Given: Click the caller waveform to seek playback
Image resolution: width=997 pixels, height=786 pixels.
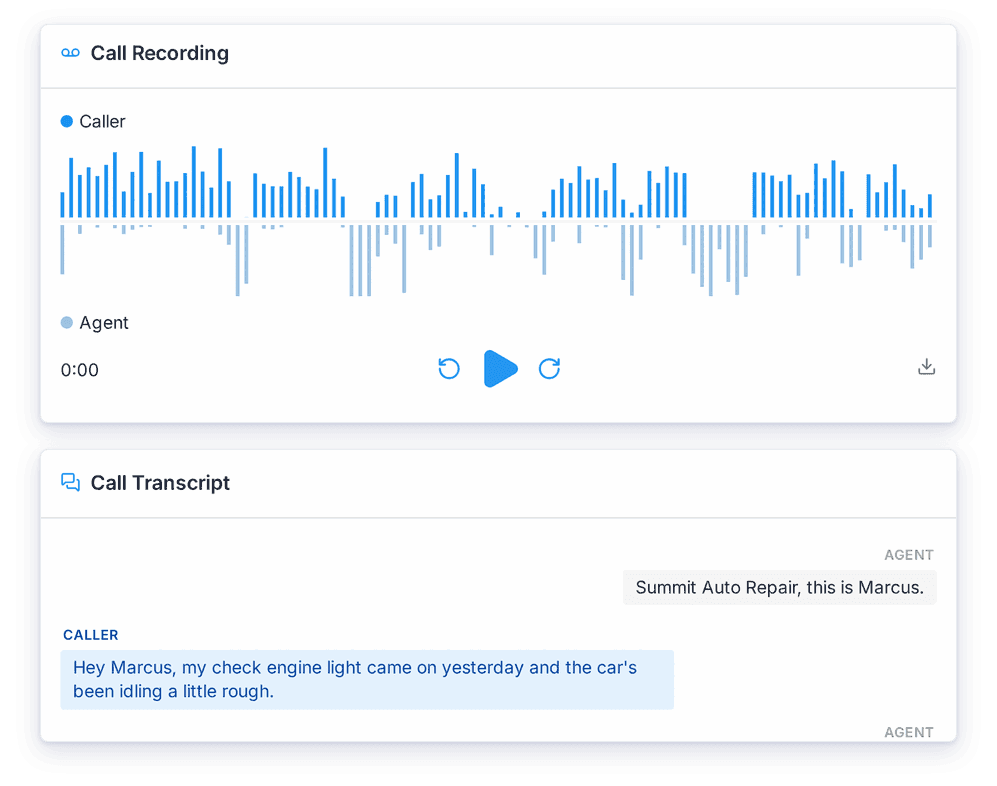Looking at the screenshot, I should pos(497,183).
